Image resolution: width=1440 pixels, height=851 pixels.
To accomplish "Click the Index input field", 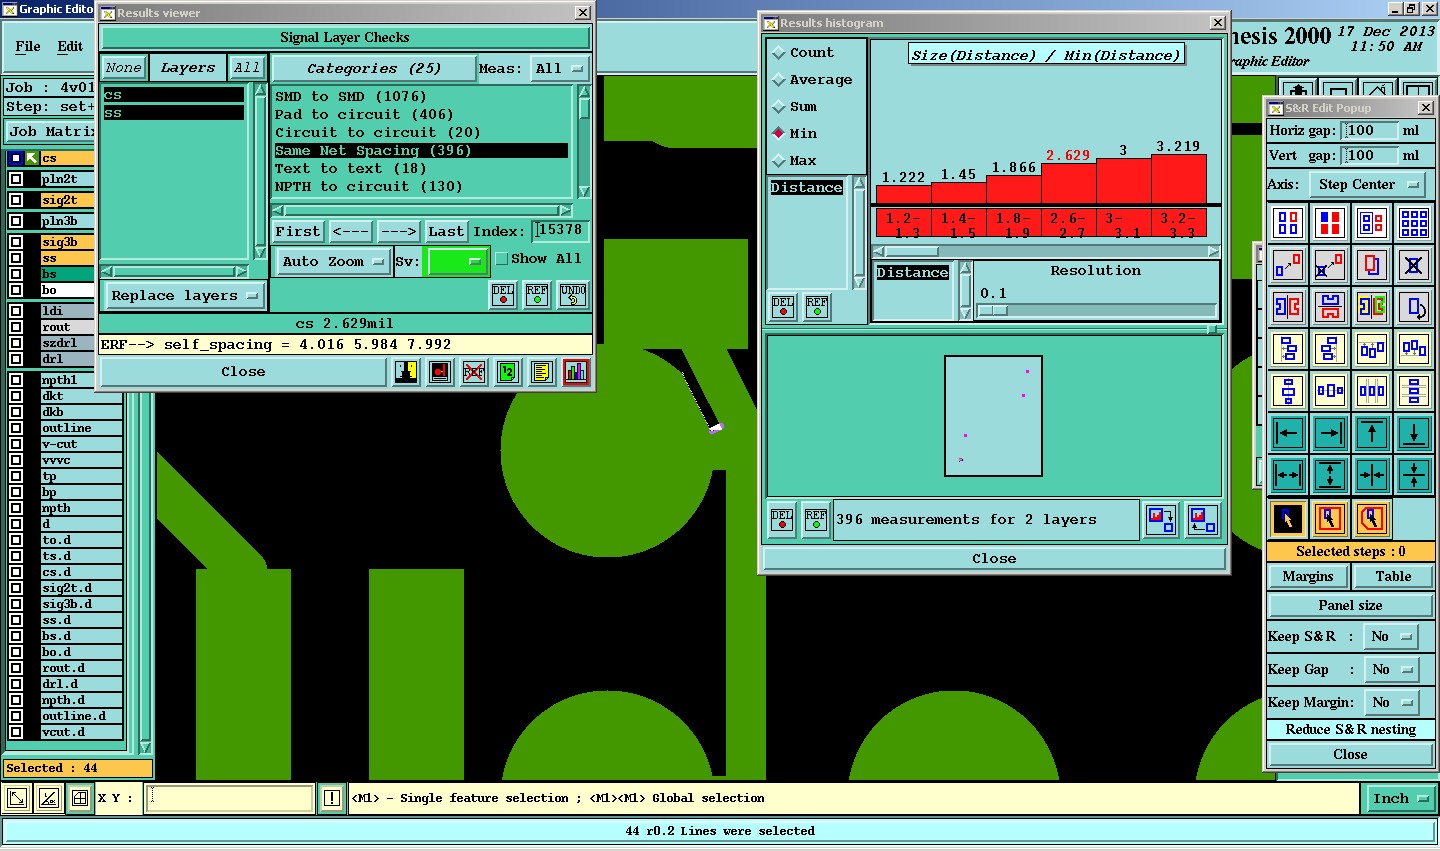I will tap(560, 231).
